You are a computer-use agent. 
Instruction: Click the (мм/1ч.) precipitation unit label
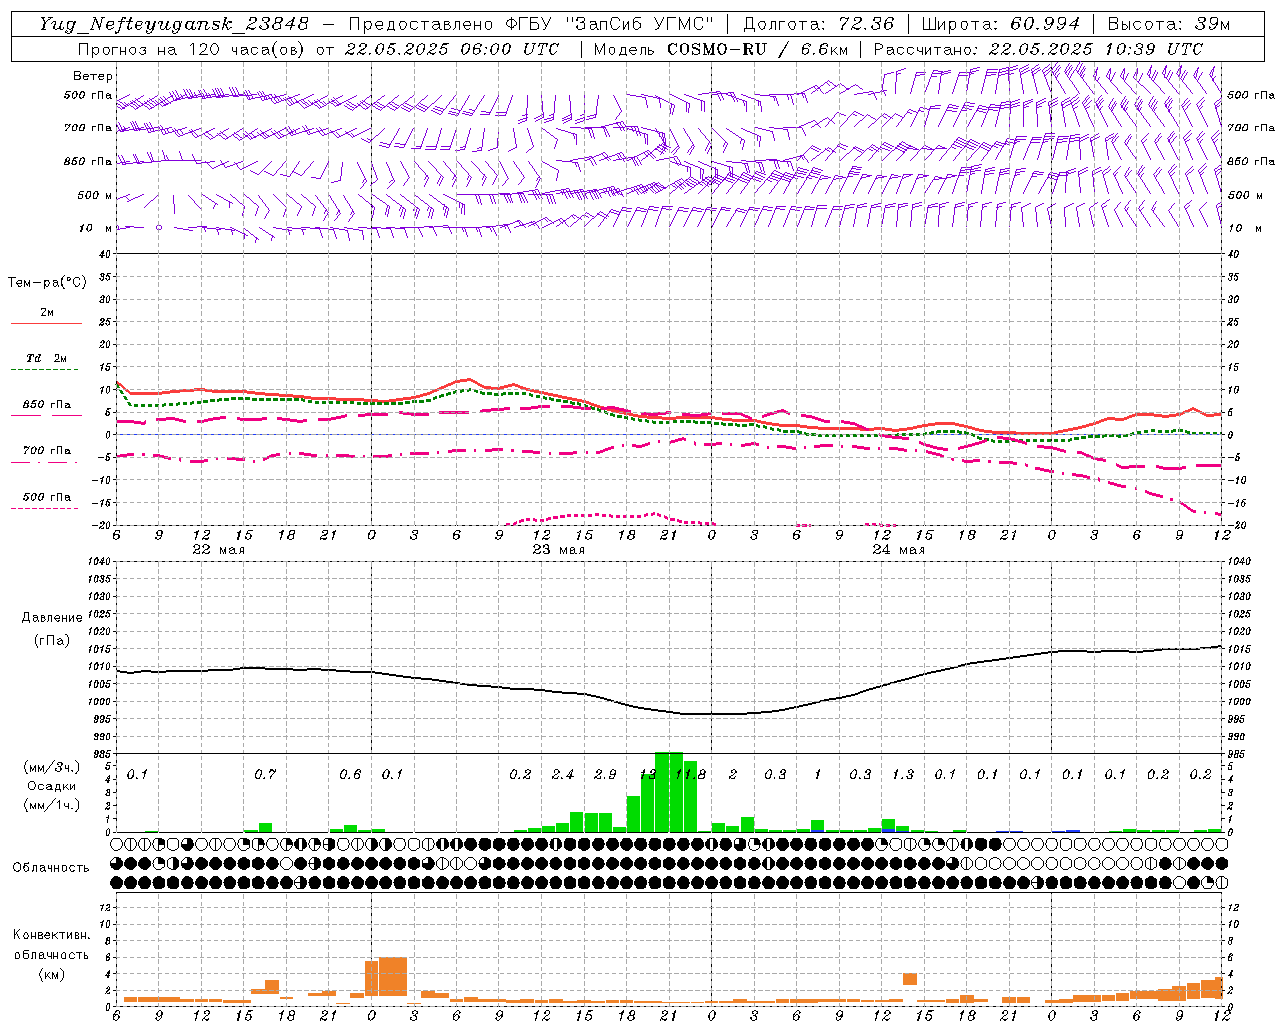pos(51,805)
